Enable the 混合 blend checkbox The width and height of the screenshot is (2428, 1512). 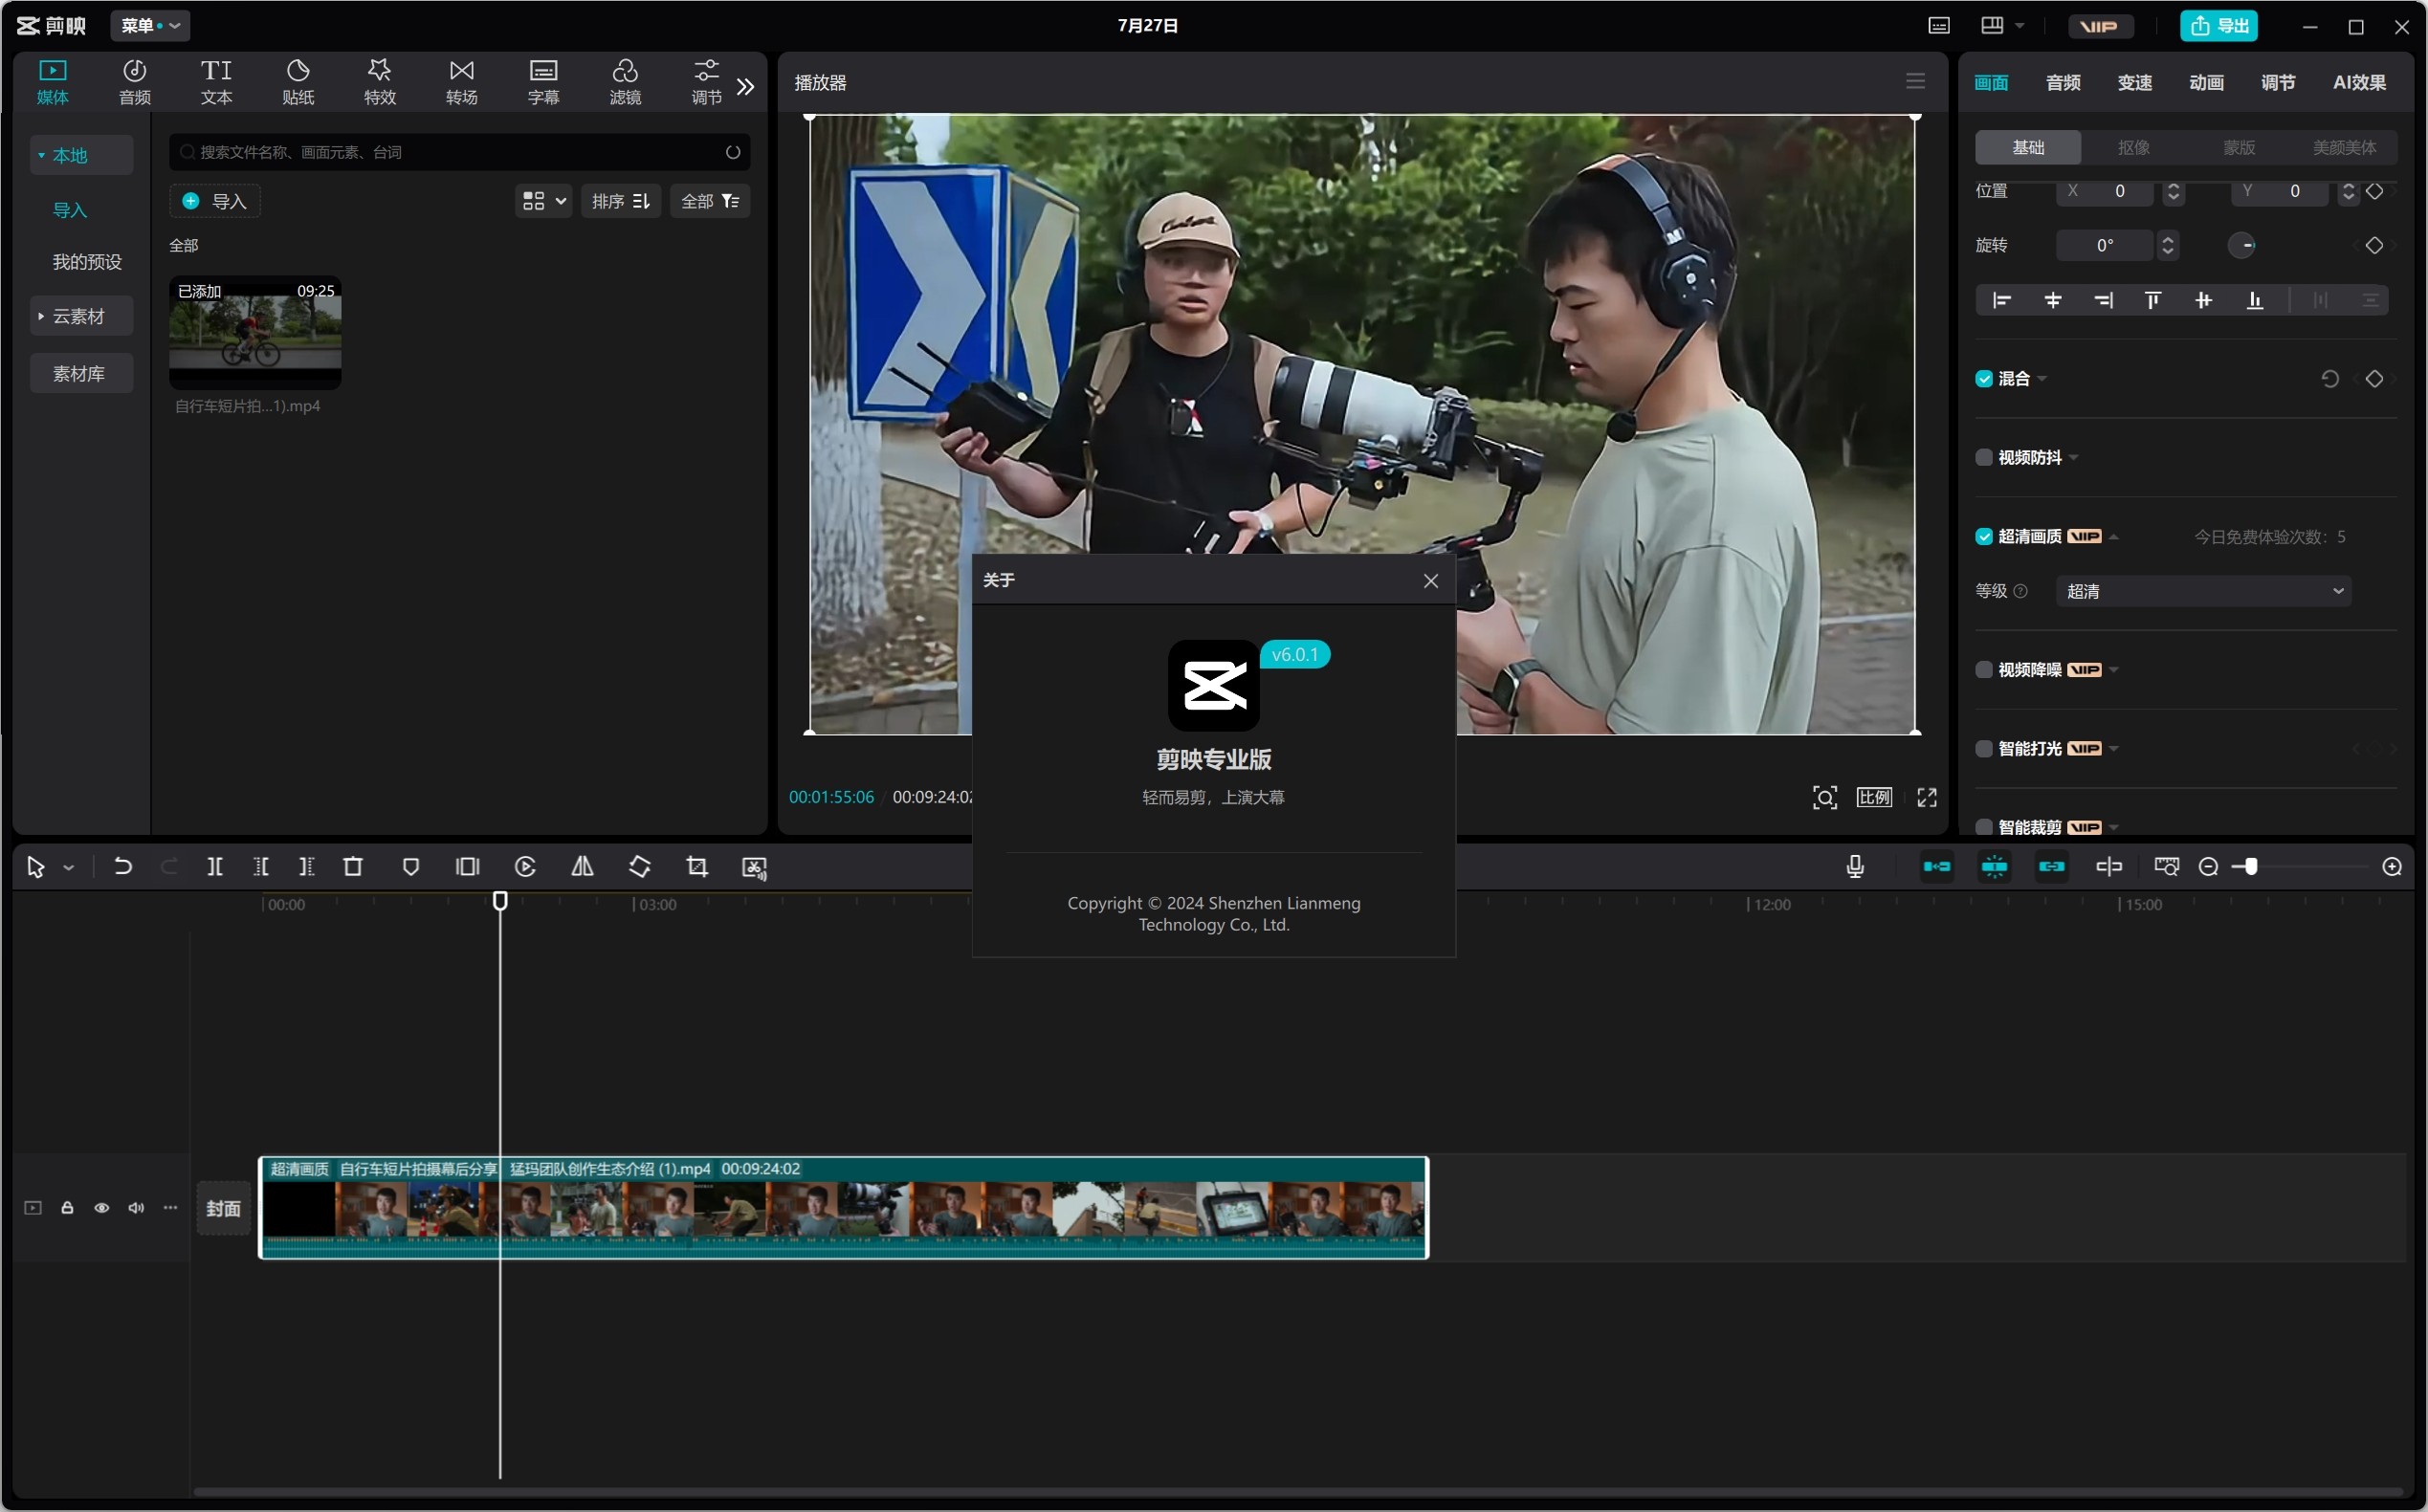click(x=1984, y=379)
